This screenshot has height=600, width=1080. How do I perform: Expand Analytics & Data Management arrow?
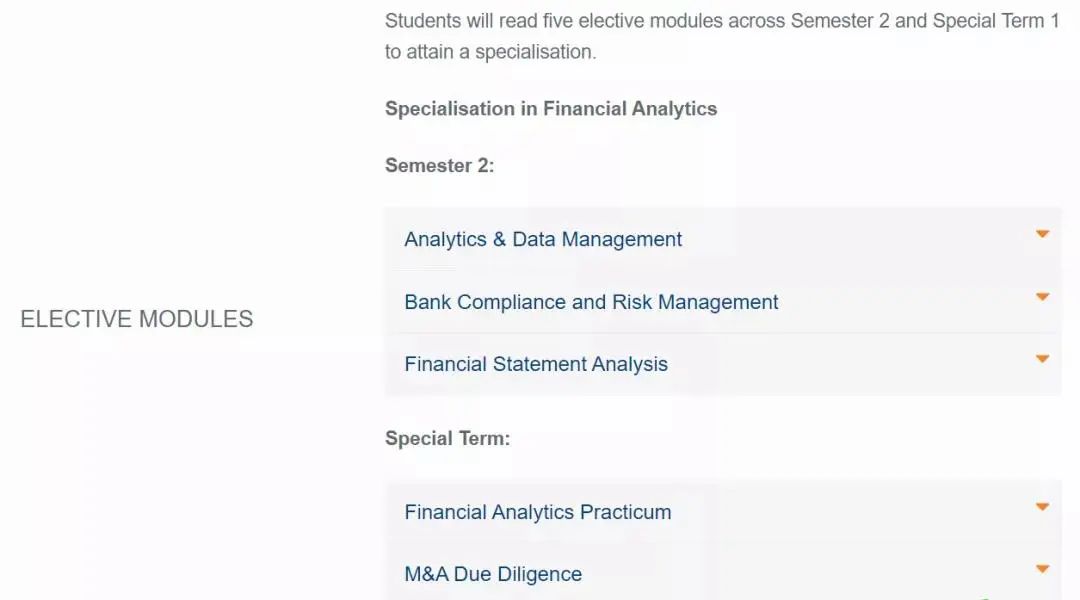click(x=1042, y=234)
